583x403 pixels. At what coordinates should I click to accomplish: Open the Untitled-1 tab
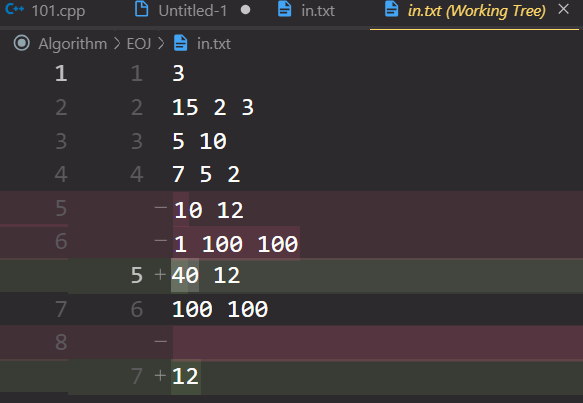click(x=193, y=10)
